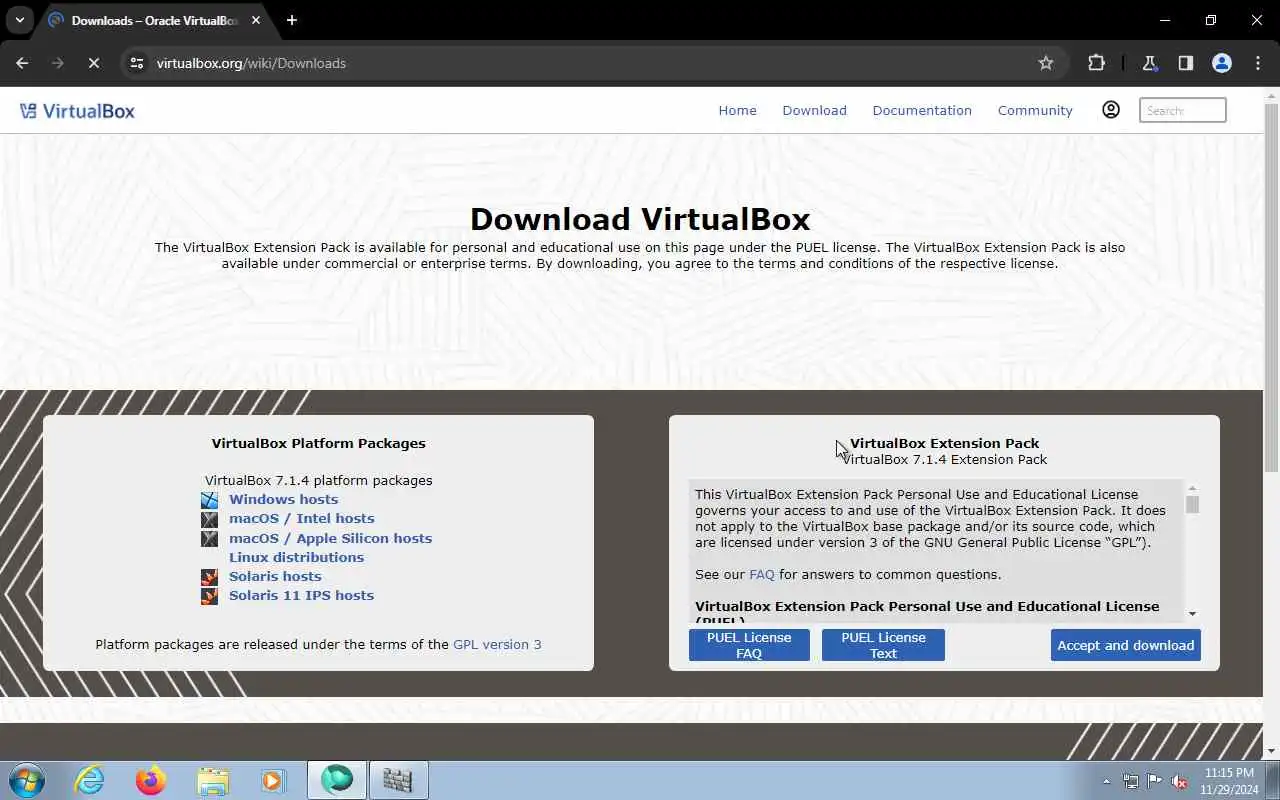Open macOS / Apple Silicon hosts link
This screenshot has width=1280, height=800.
point(330,538)
